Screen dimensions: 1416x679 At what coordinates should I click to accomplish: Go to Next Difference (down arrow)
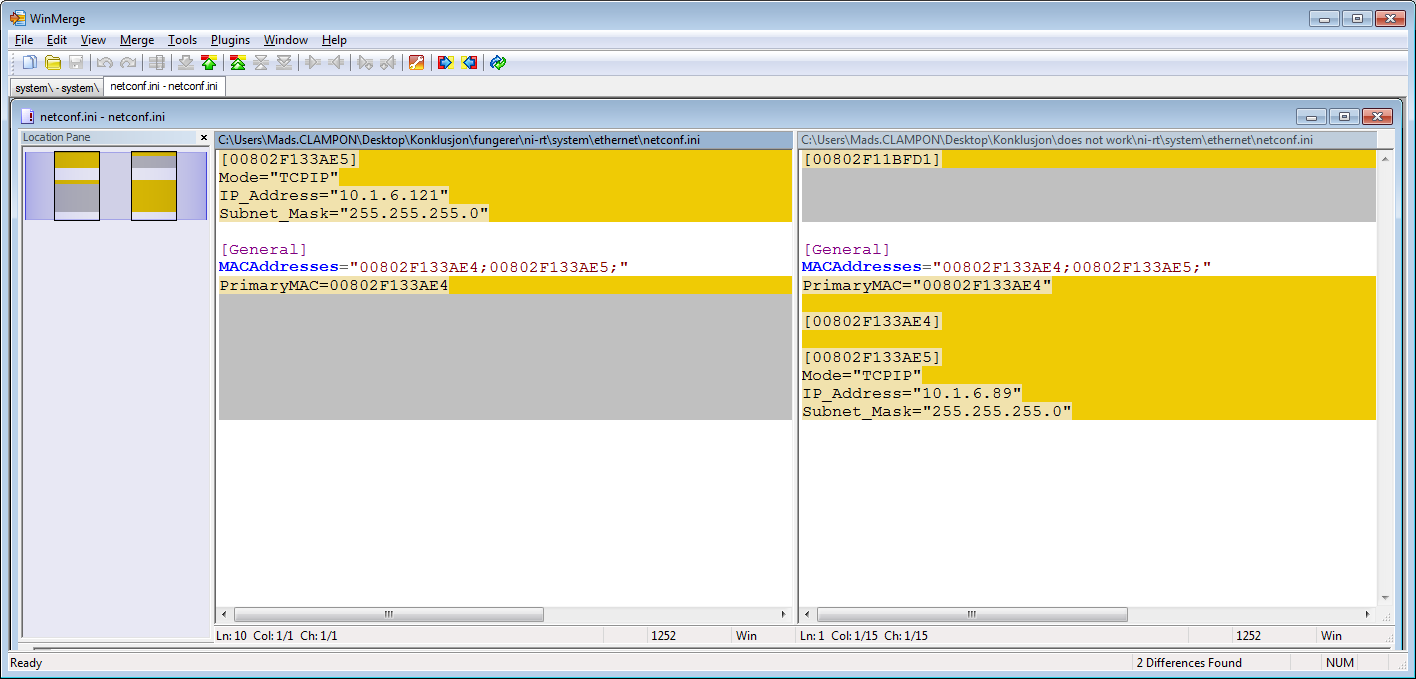tap(186, 62)
